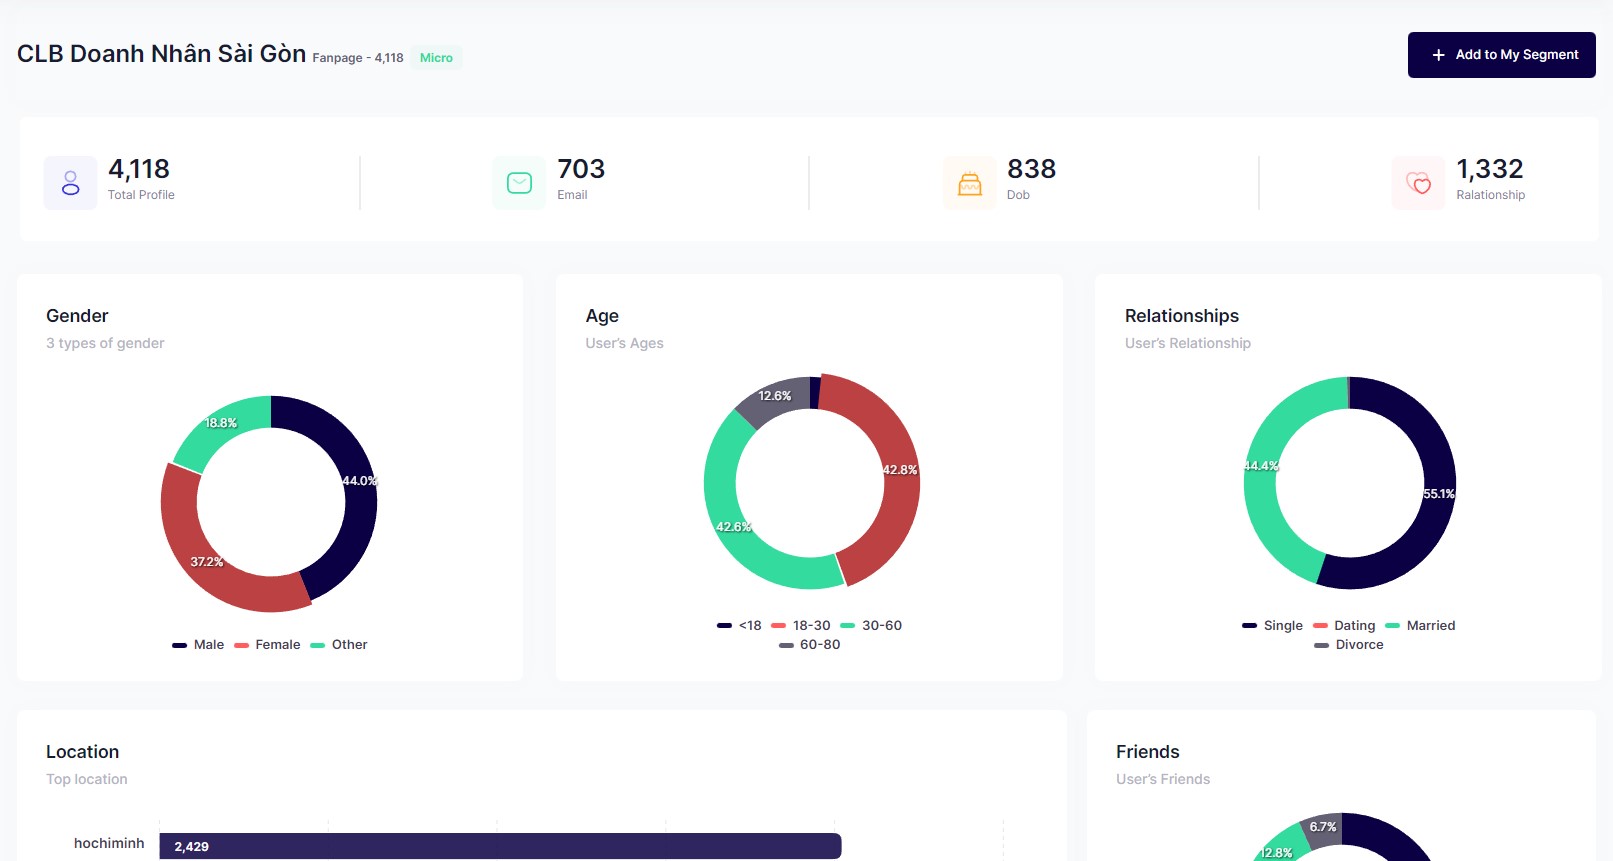The image size is (1613, 861).
Task: Click the Gender card heading
Action: pos(77,316)
